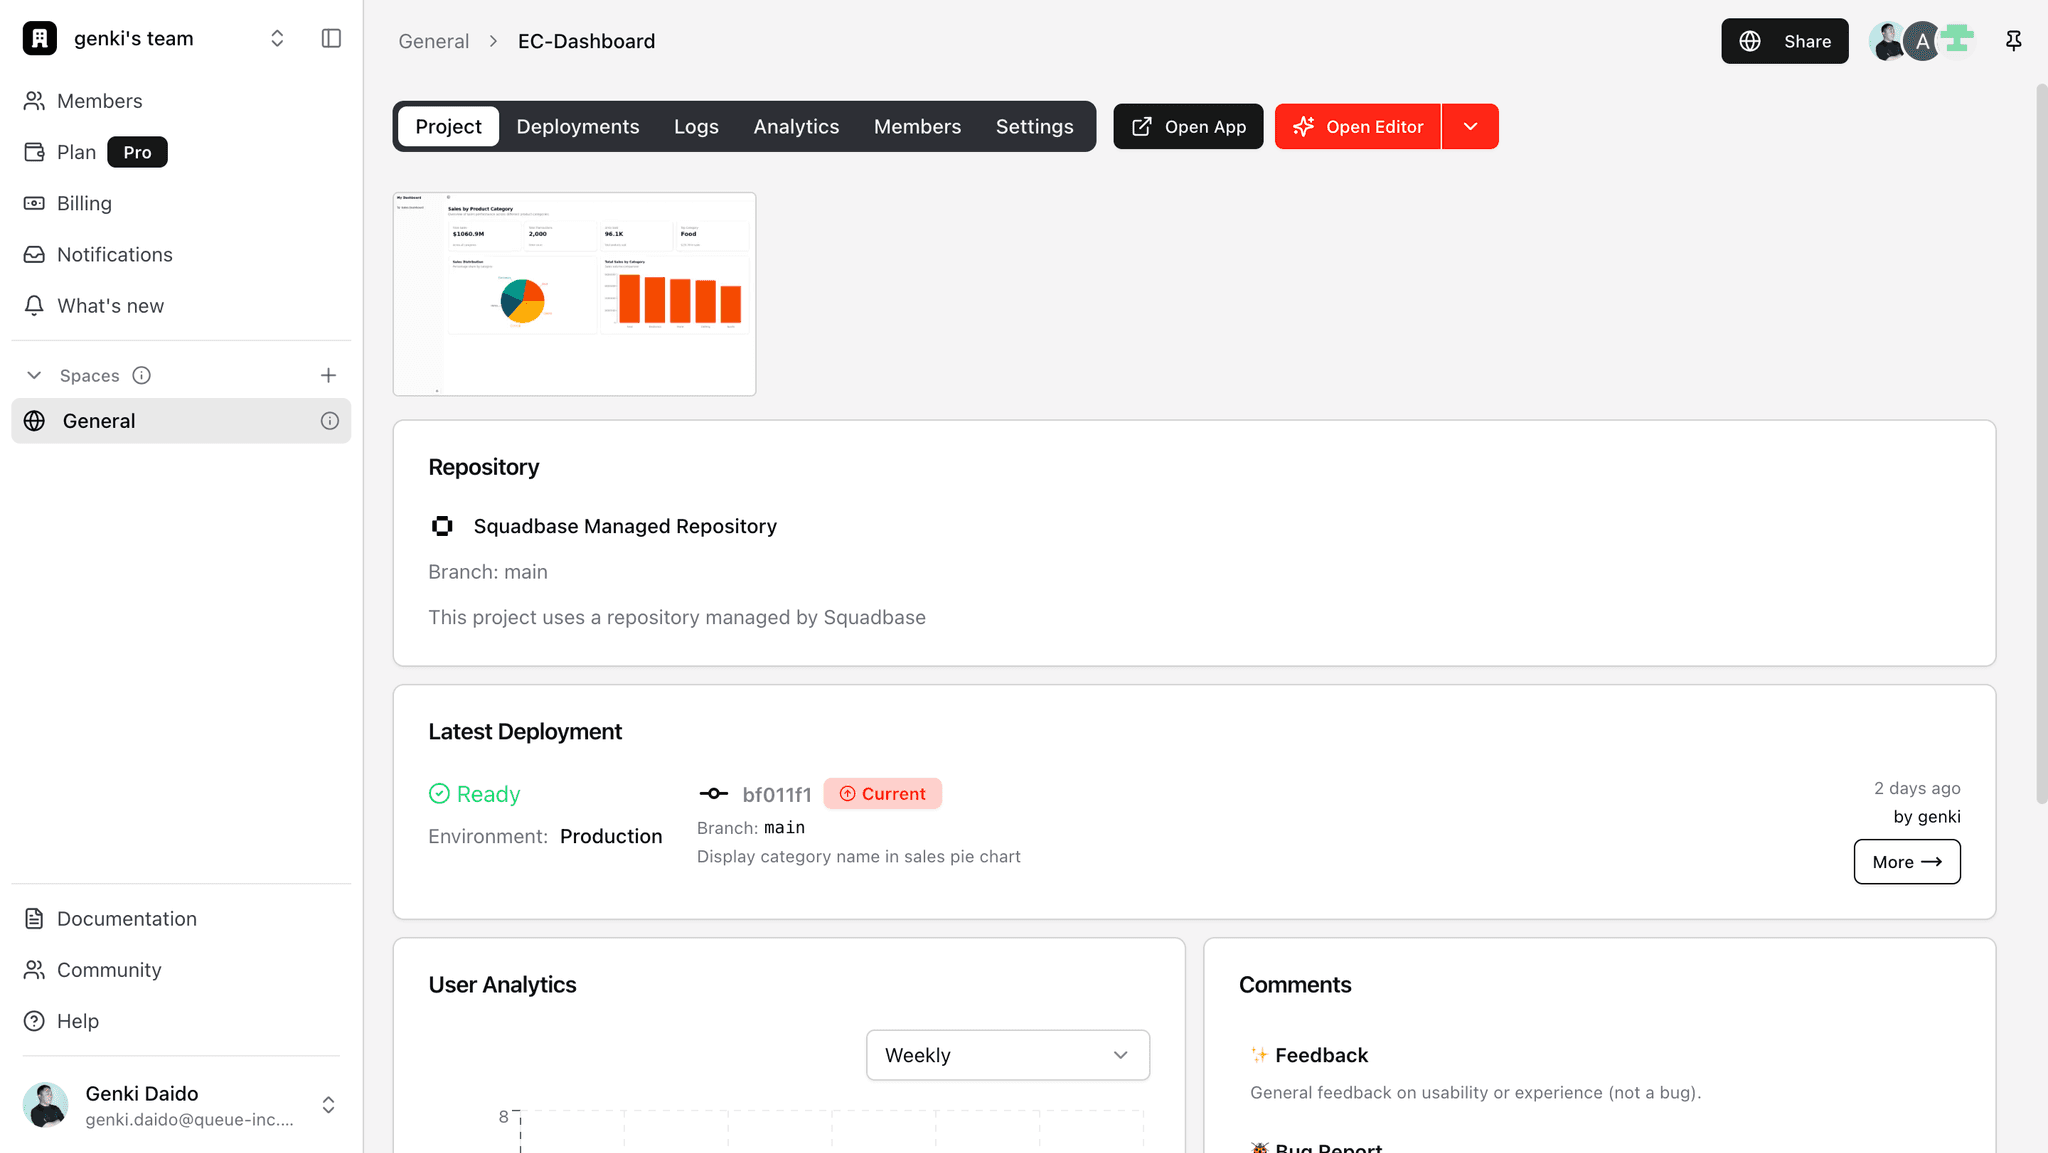Click the Open App button
The width and height of the screenshot is (2048, 1153).
click(x=1188, y=127)
